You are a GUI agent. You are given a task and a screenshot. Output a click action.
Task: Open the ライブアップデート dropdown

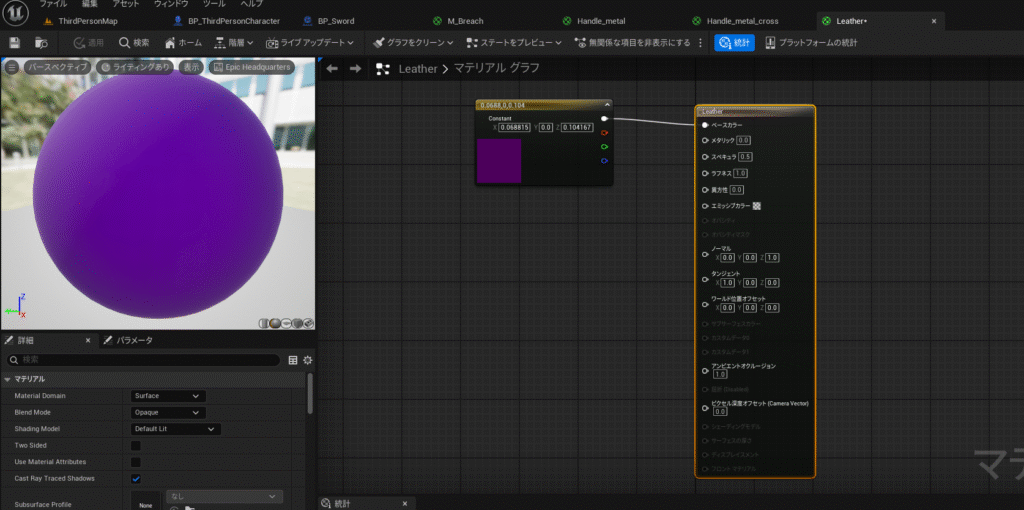tap(310, 43)
